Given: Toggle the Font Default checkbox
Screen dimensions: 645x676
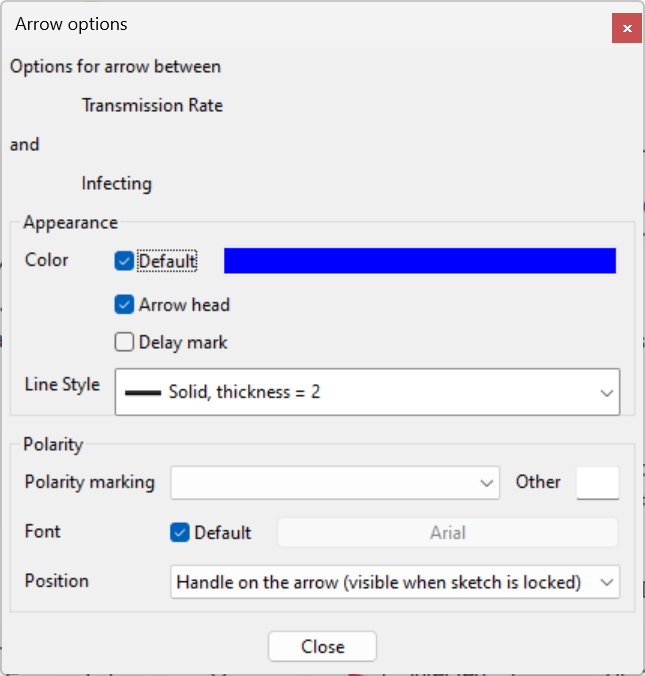Looking at the screenshot, I should pos(180,533).
